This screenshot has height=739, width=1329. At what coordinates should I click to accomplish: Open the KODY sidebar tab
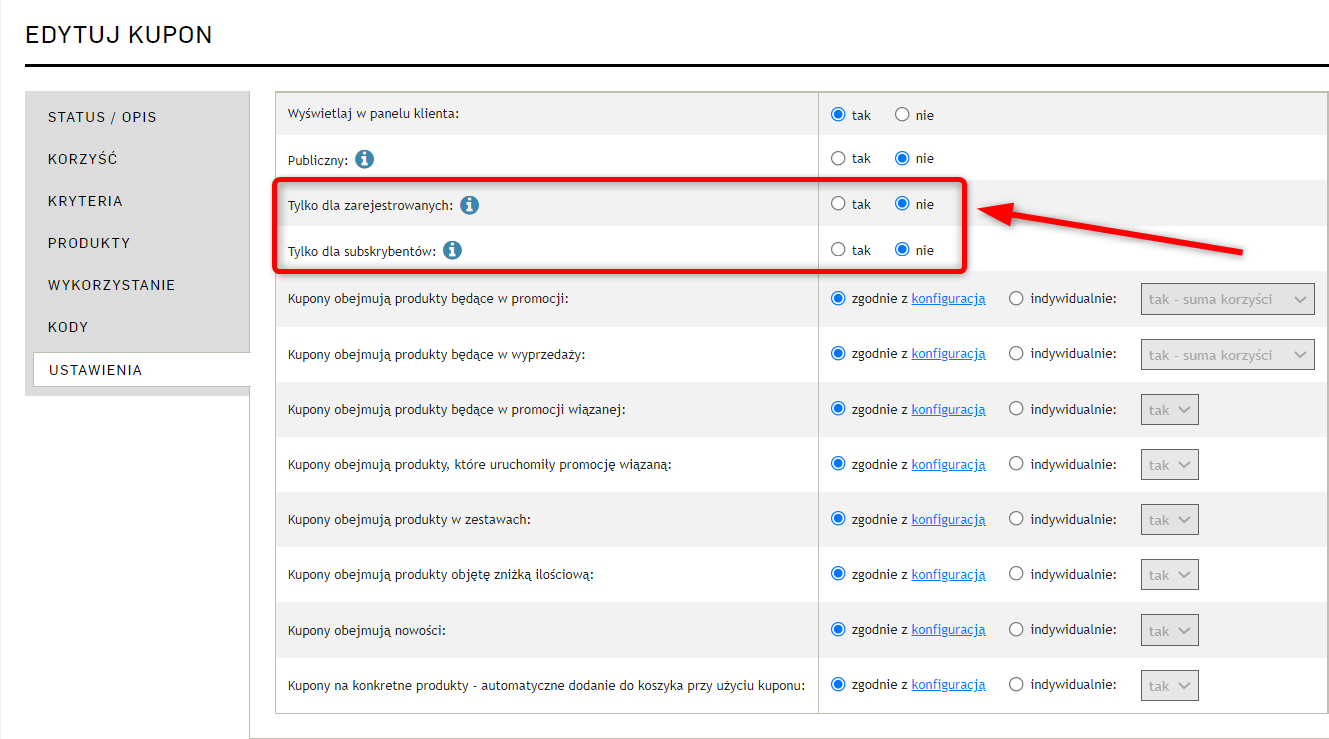click(68, 327)
